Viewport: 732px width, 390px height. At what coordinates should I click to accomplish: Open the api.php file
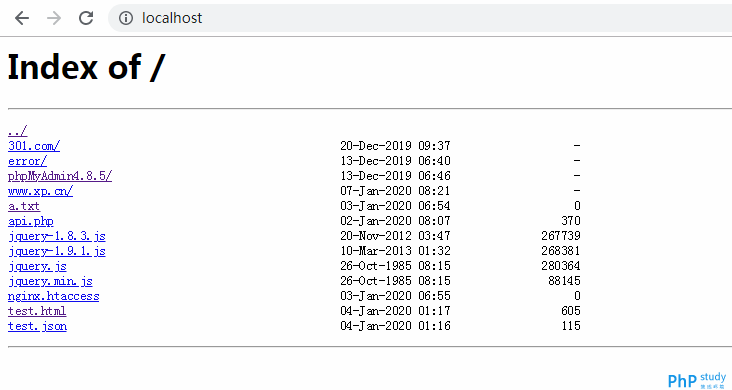[x=30, y=221]
